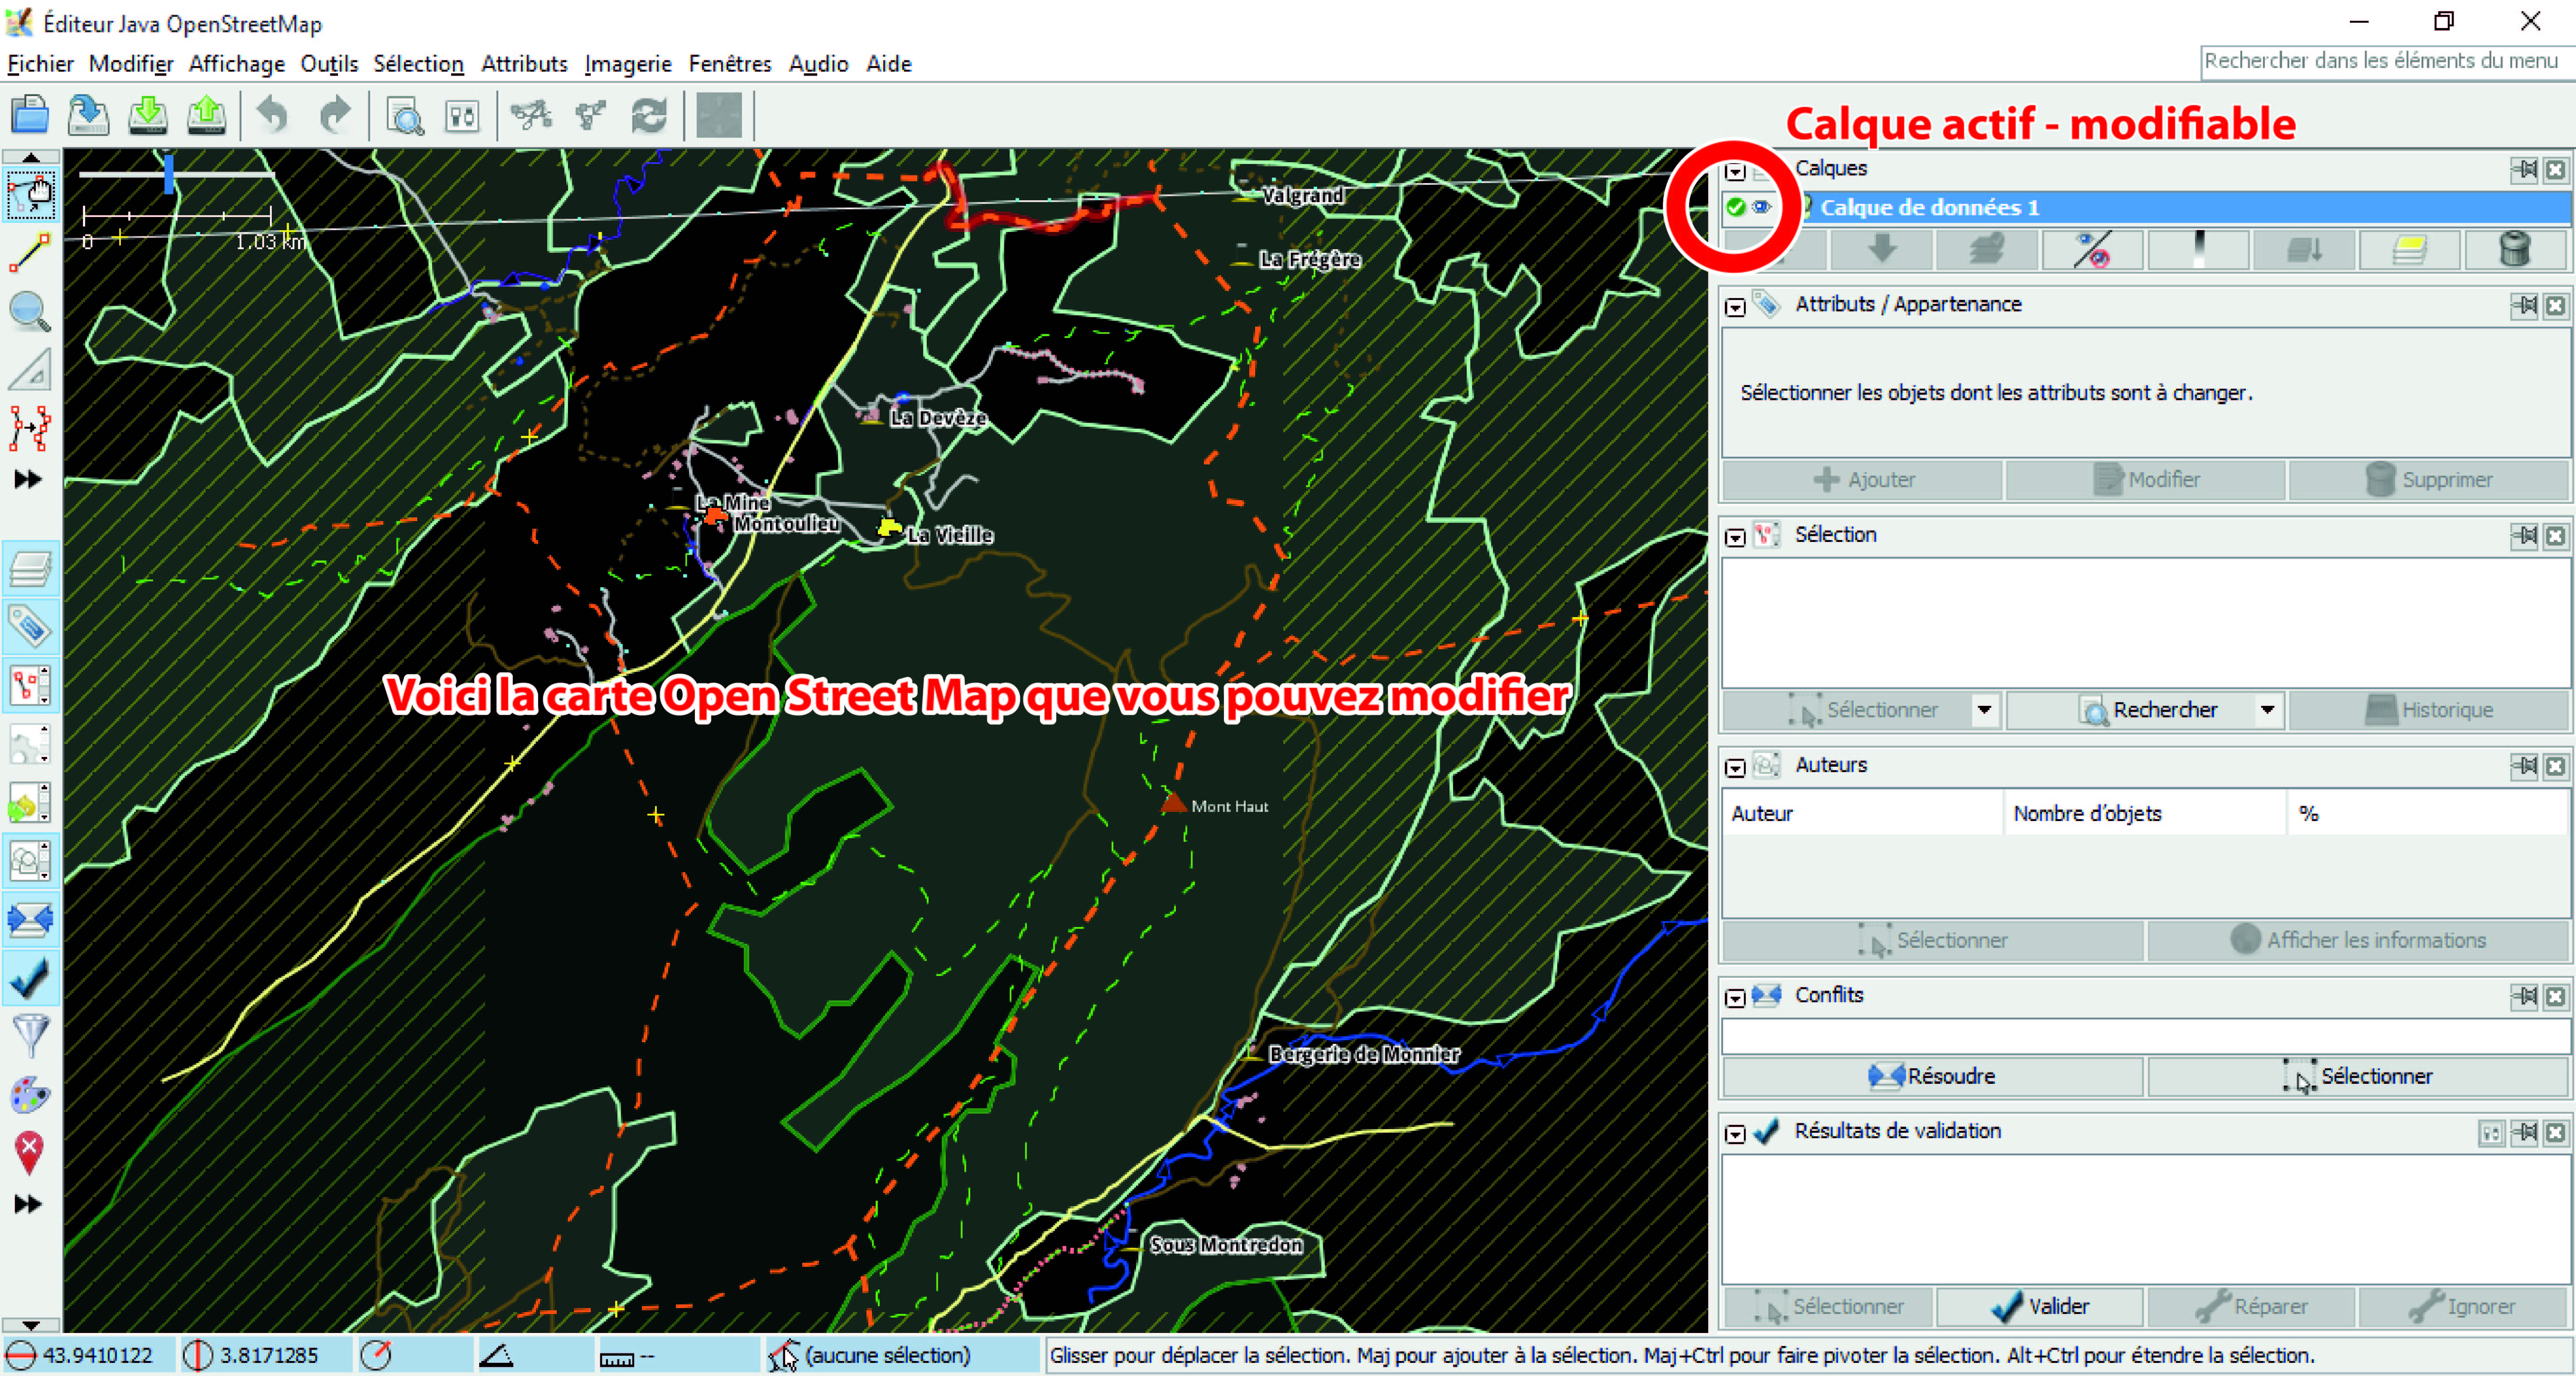Click the Valider button
2576x1376 pixels.
pos(2039,1306)
